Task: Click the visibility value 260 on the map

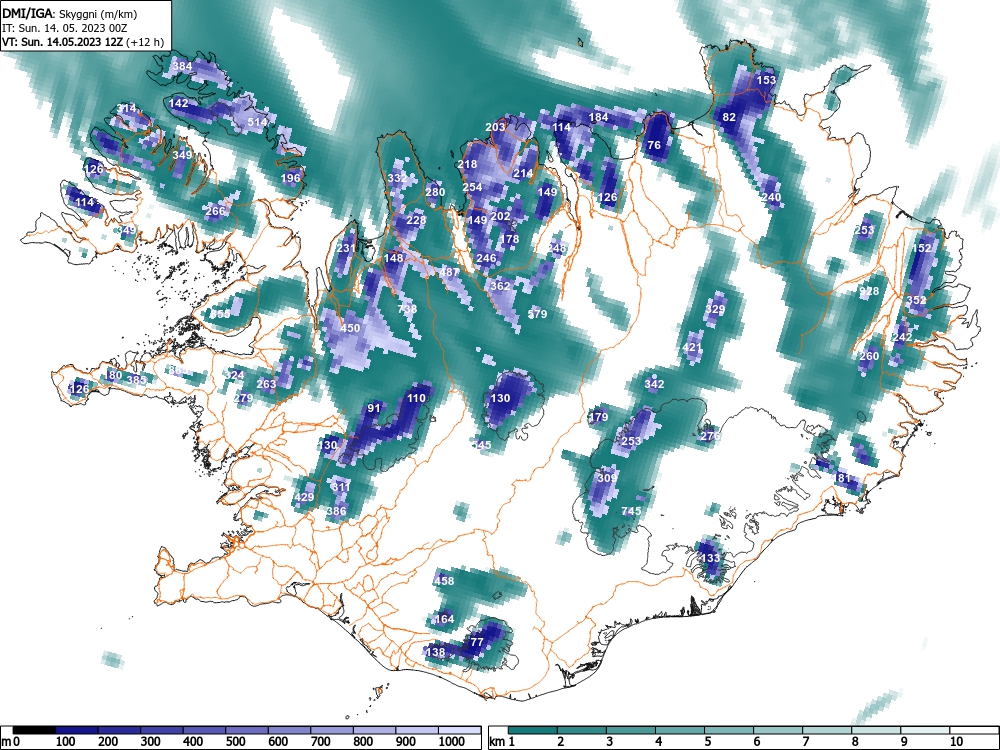Action: click(869, 356)
